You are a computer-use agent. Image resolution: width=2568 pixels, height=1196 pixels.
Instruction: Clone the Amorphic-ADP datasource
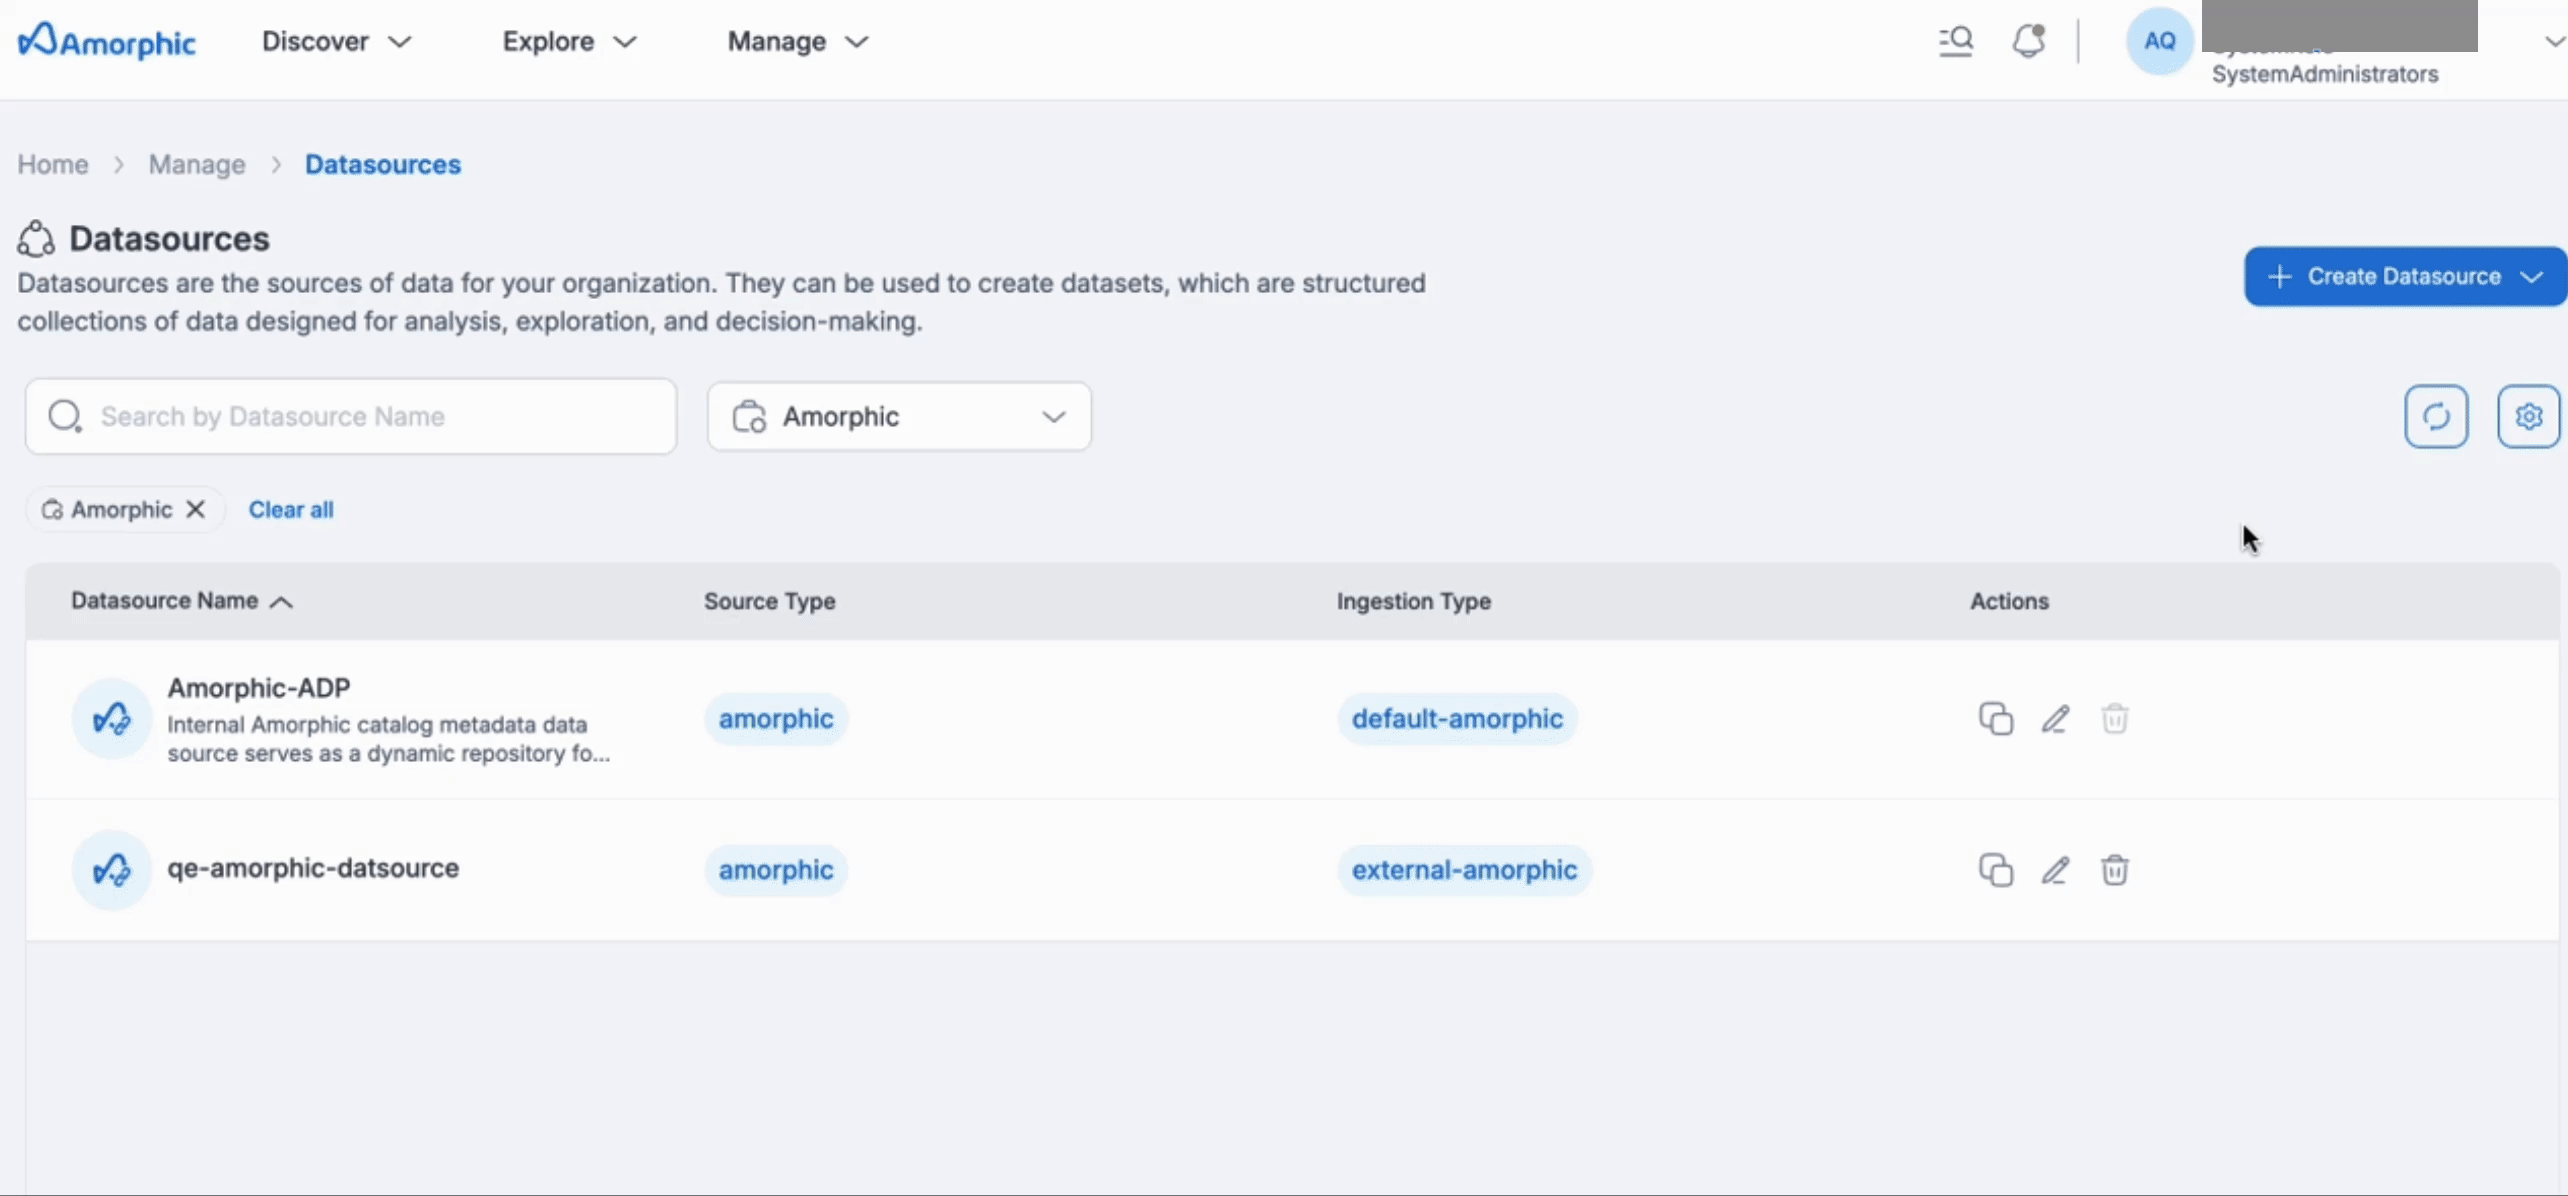tap(1996, 719)
